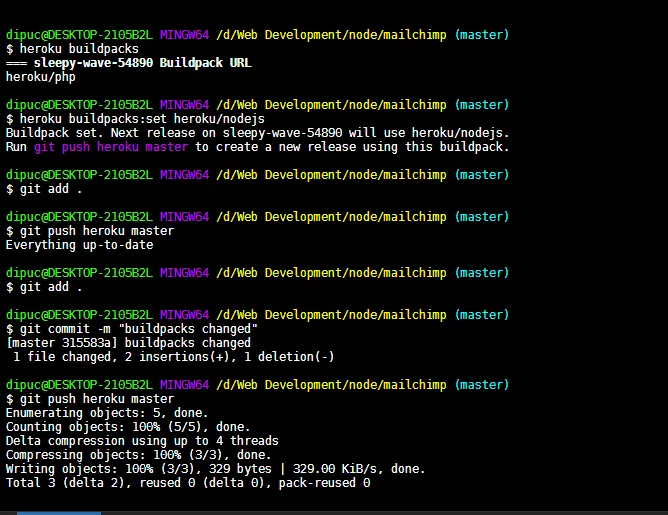Click the "git push heroku master" command above "Enumerating objects"

click(x=90, y=399)
